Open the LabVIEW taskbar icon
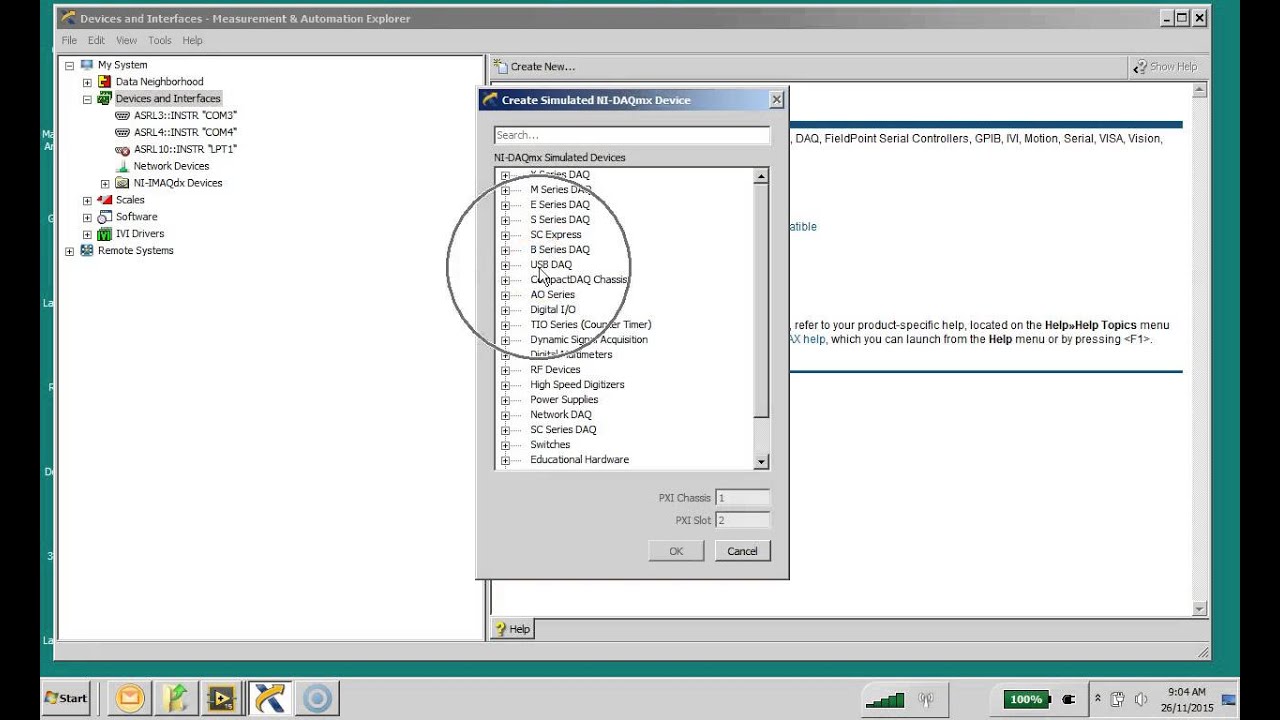Viewport: 1280px width, 720px height. (x=222, y=698)
